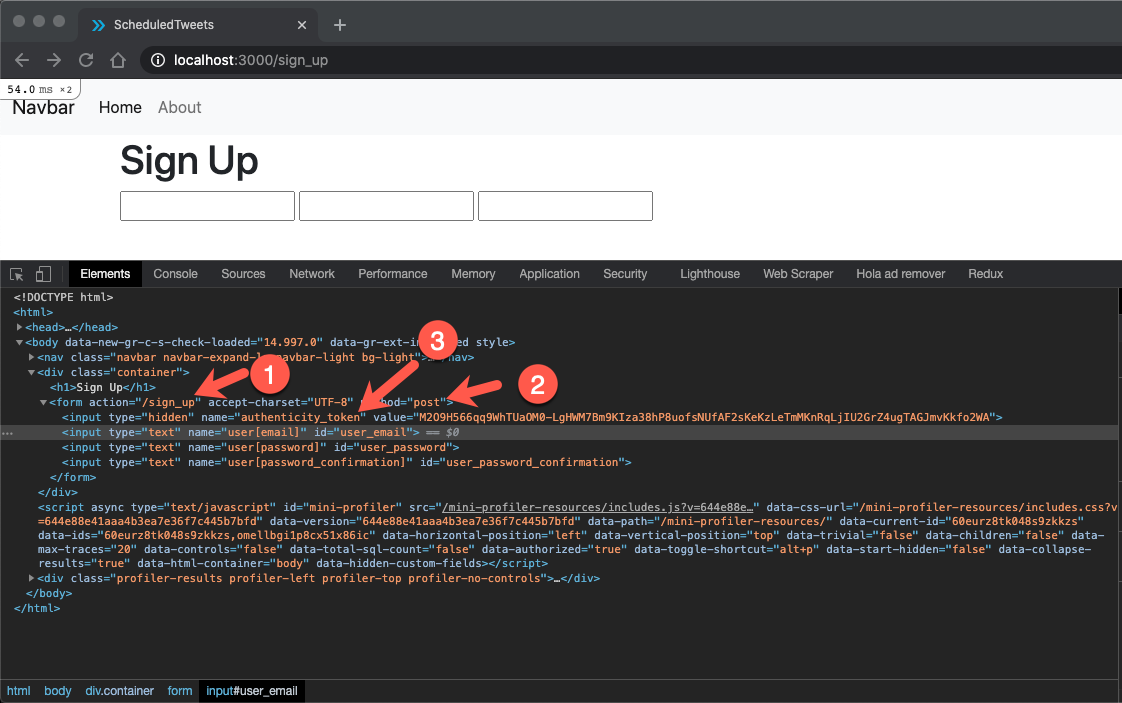Collapse the body element node

click(19, 342)
